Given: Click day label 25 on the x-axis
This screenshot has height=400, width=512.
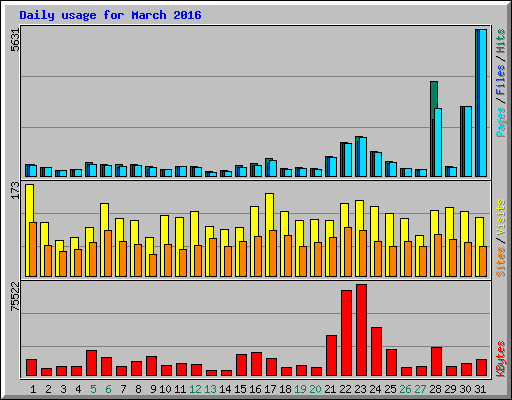Looking at the screenshot, I should tap(390, 389).
